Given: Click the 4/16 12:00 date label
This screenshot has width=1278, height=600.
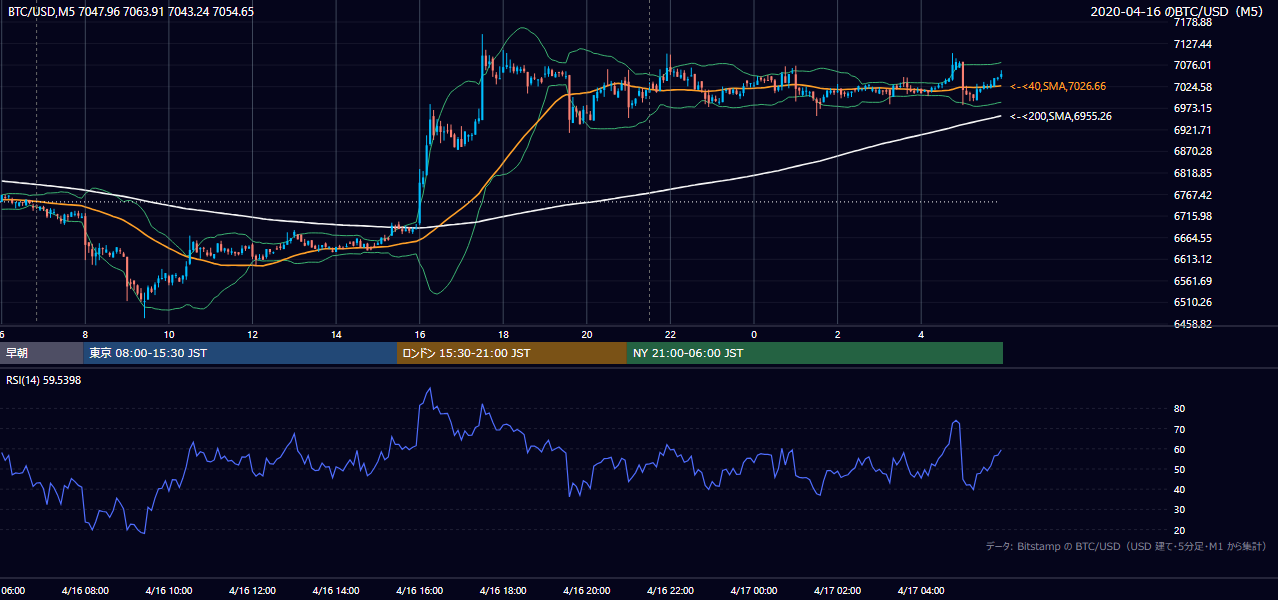Looking at the screenshot, I should pos(252,591).
